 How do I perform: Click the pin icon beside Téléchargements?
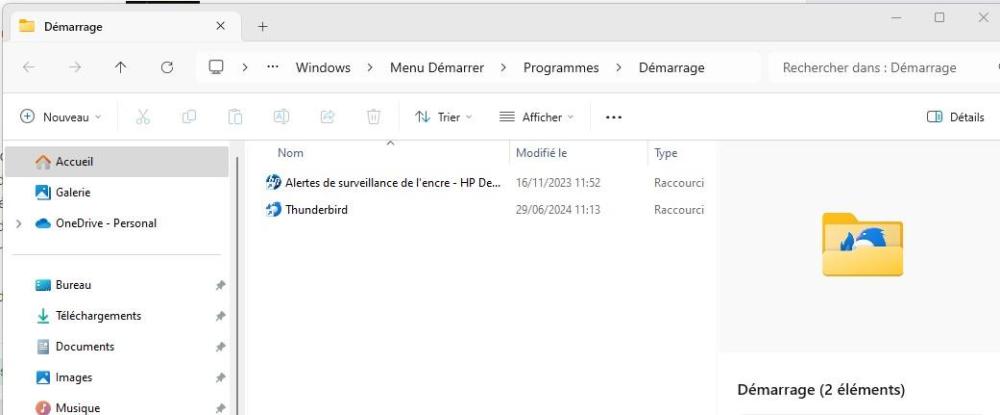coord(220,316)
